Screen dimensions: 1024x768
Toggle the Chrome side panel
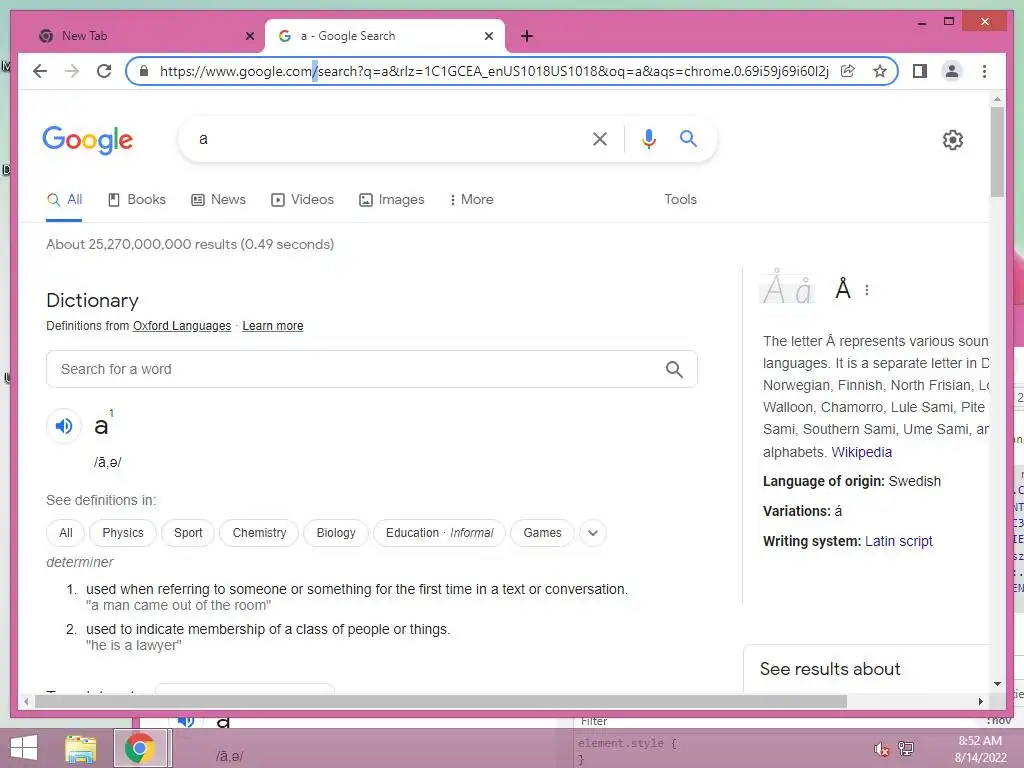coord(920,71)
